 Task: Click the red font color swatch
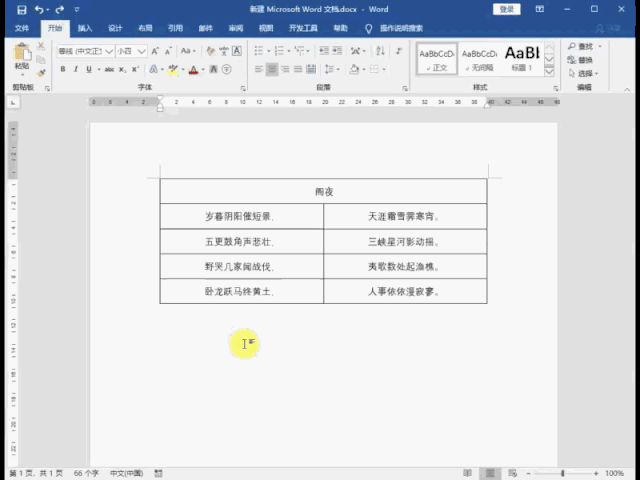coord(192,69)
